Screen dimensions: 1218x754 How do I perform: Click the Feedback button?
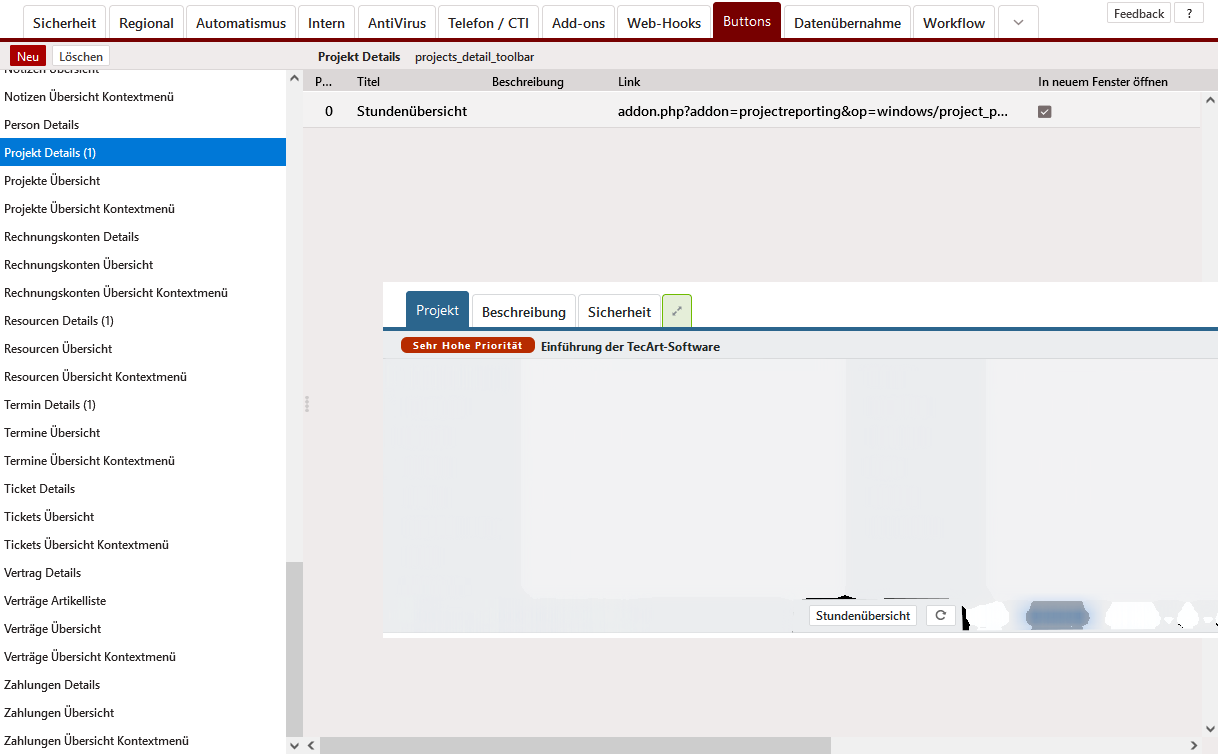1139,13
